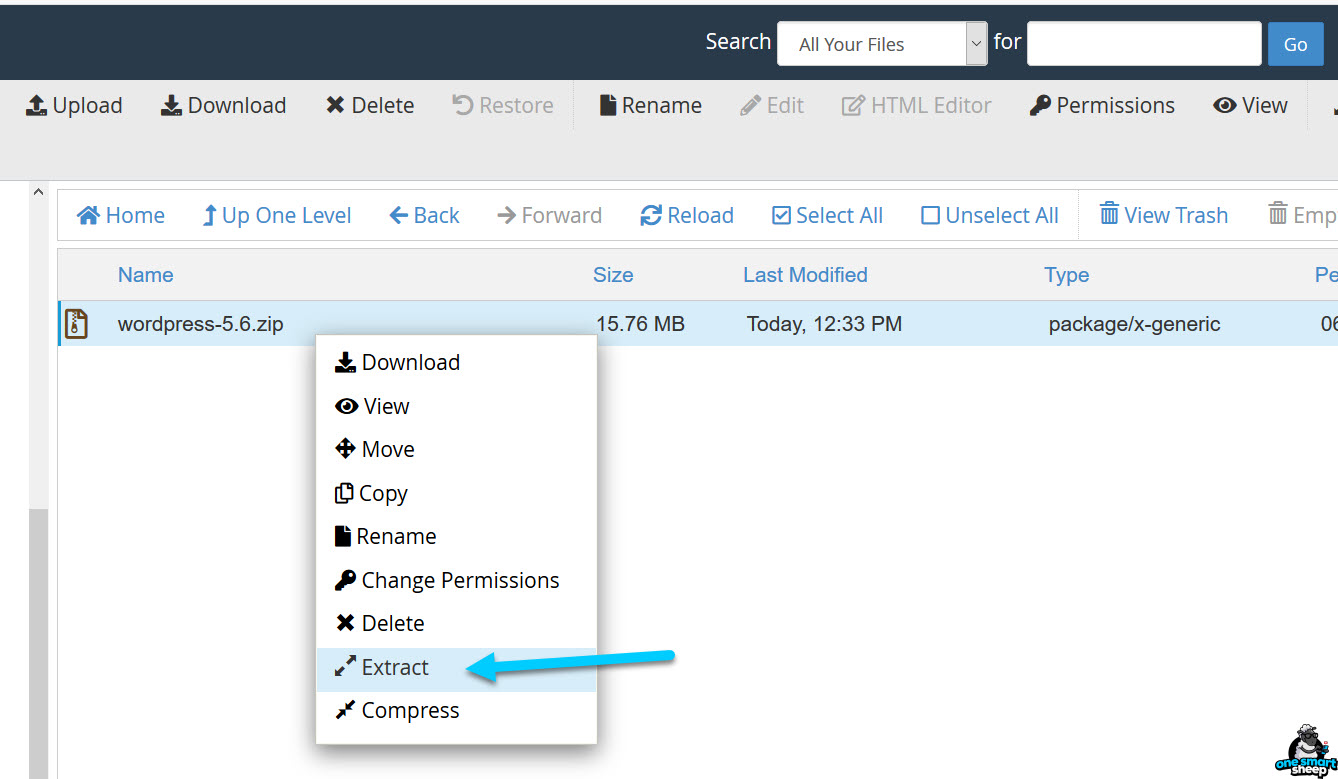The image size is (1338, 779).
Task: Click the search text field
Action: [x=1144, y=44]
